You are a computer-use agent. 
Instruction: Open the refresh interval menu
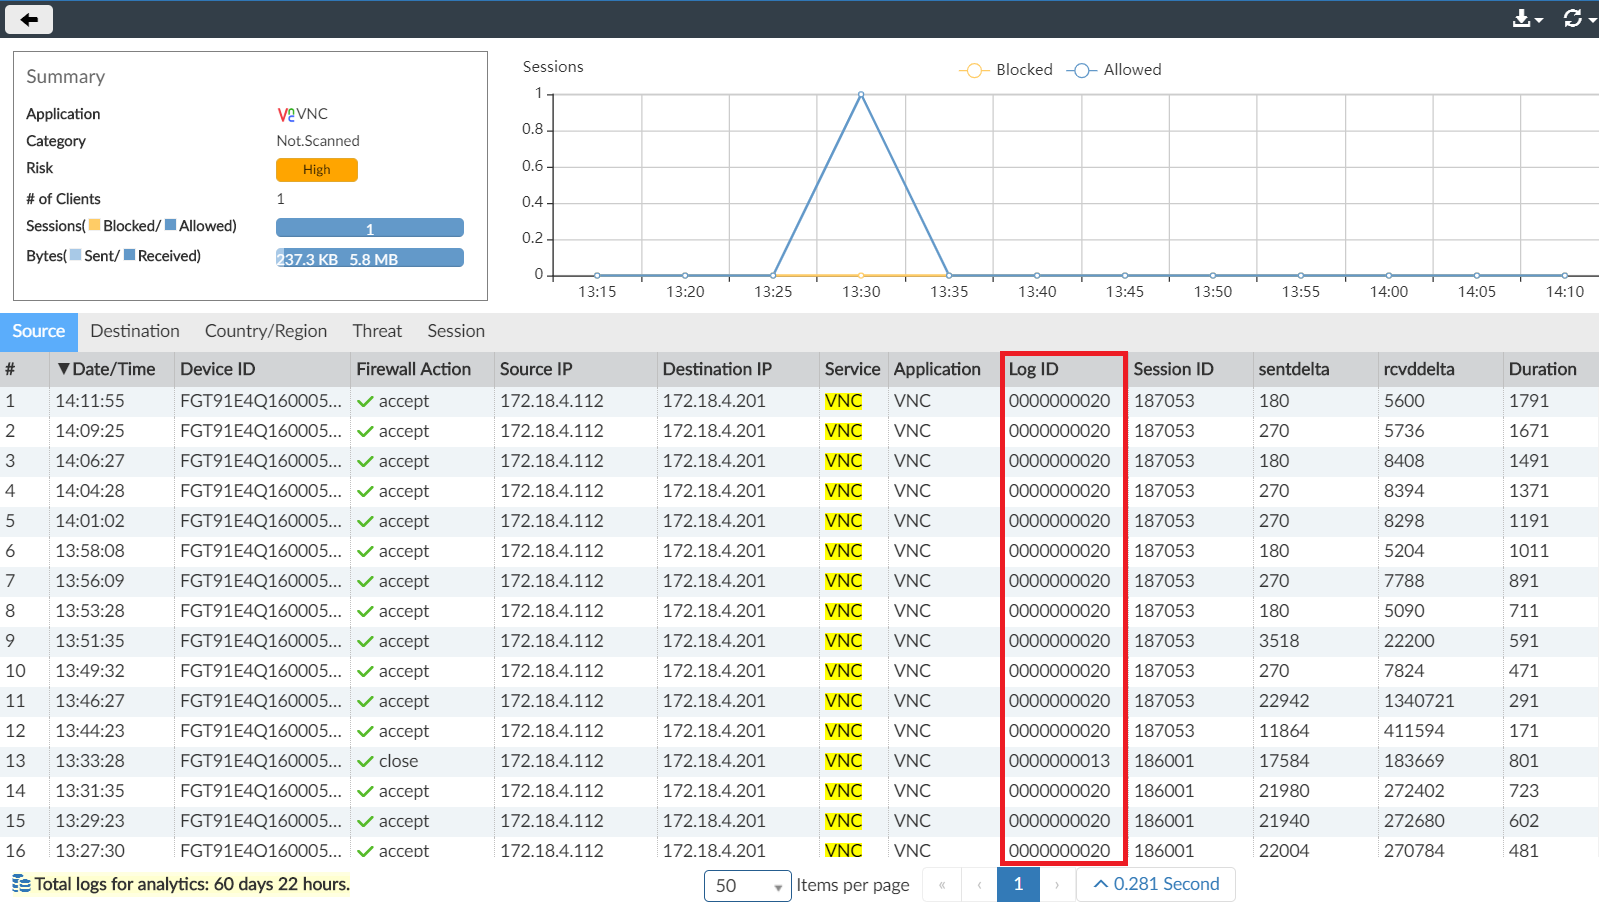[1578, 19]
